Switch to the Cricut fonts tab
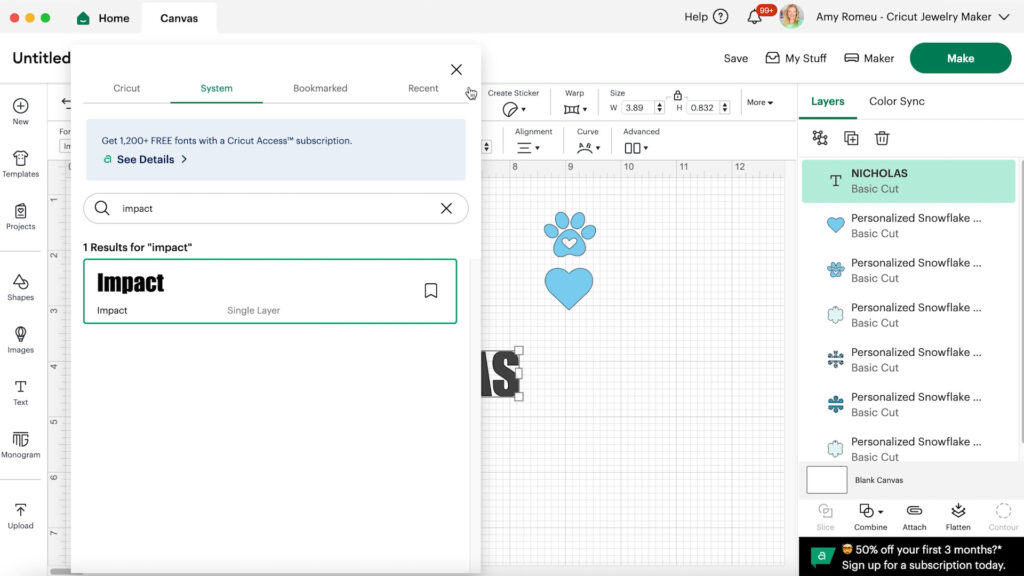This screenshot has width=1024, height=576. pyautogui.click(x=127, y=88)
